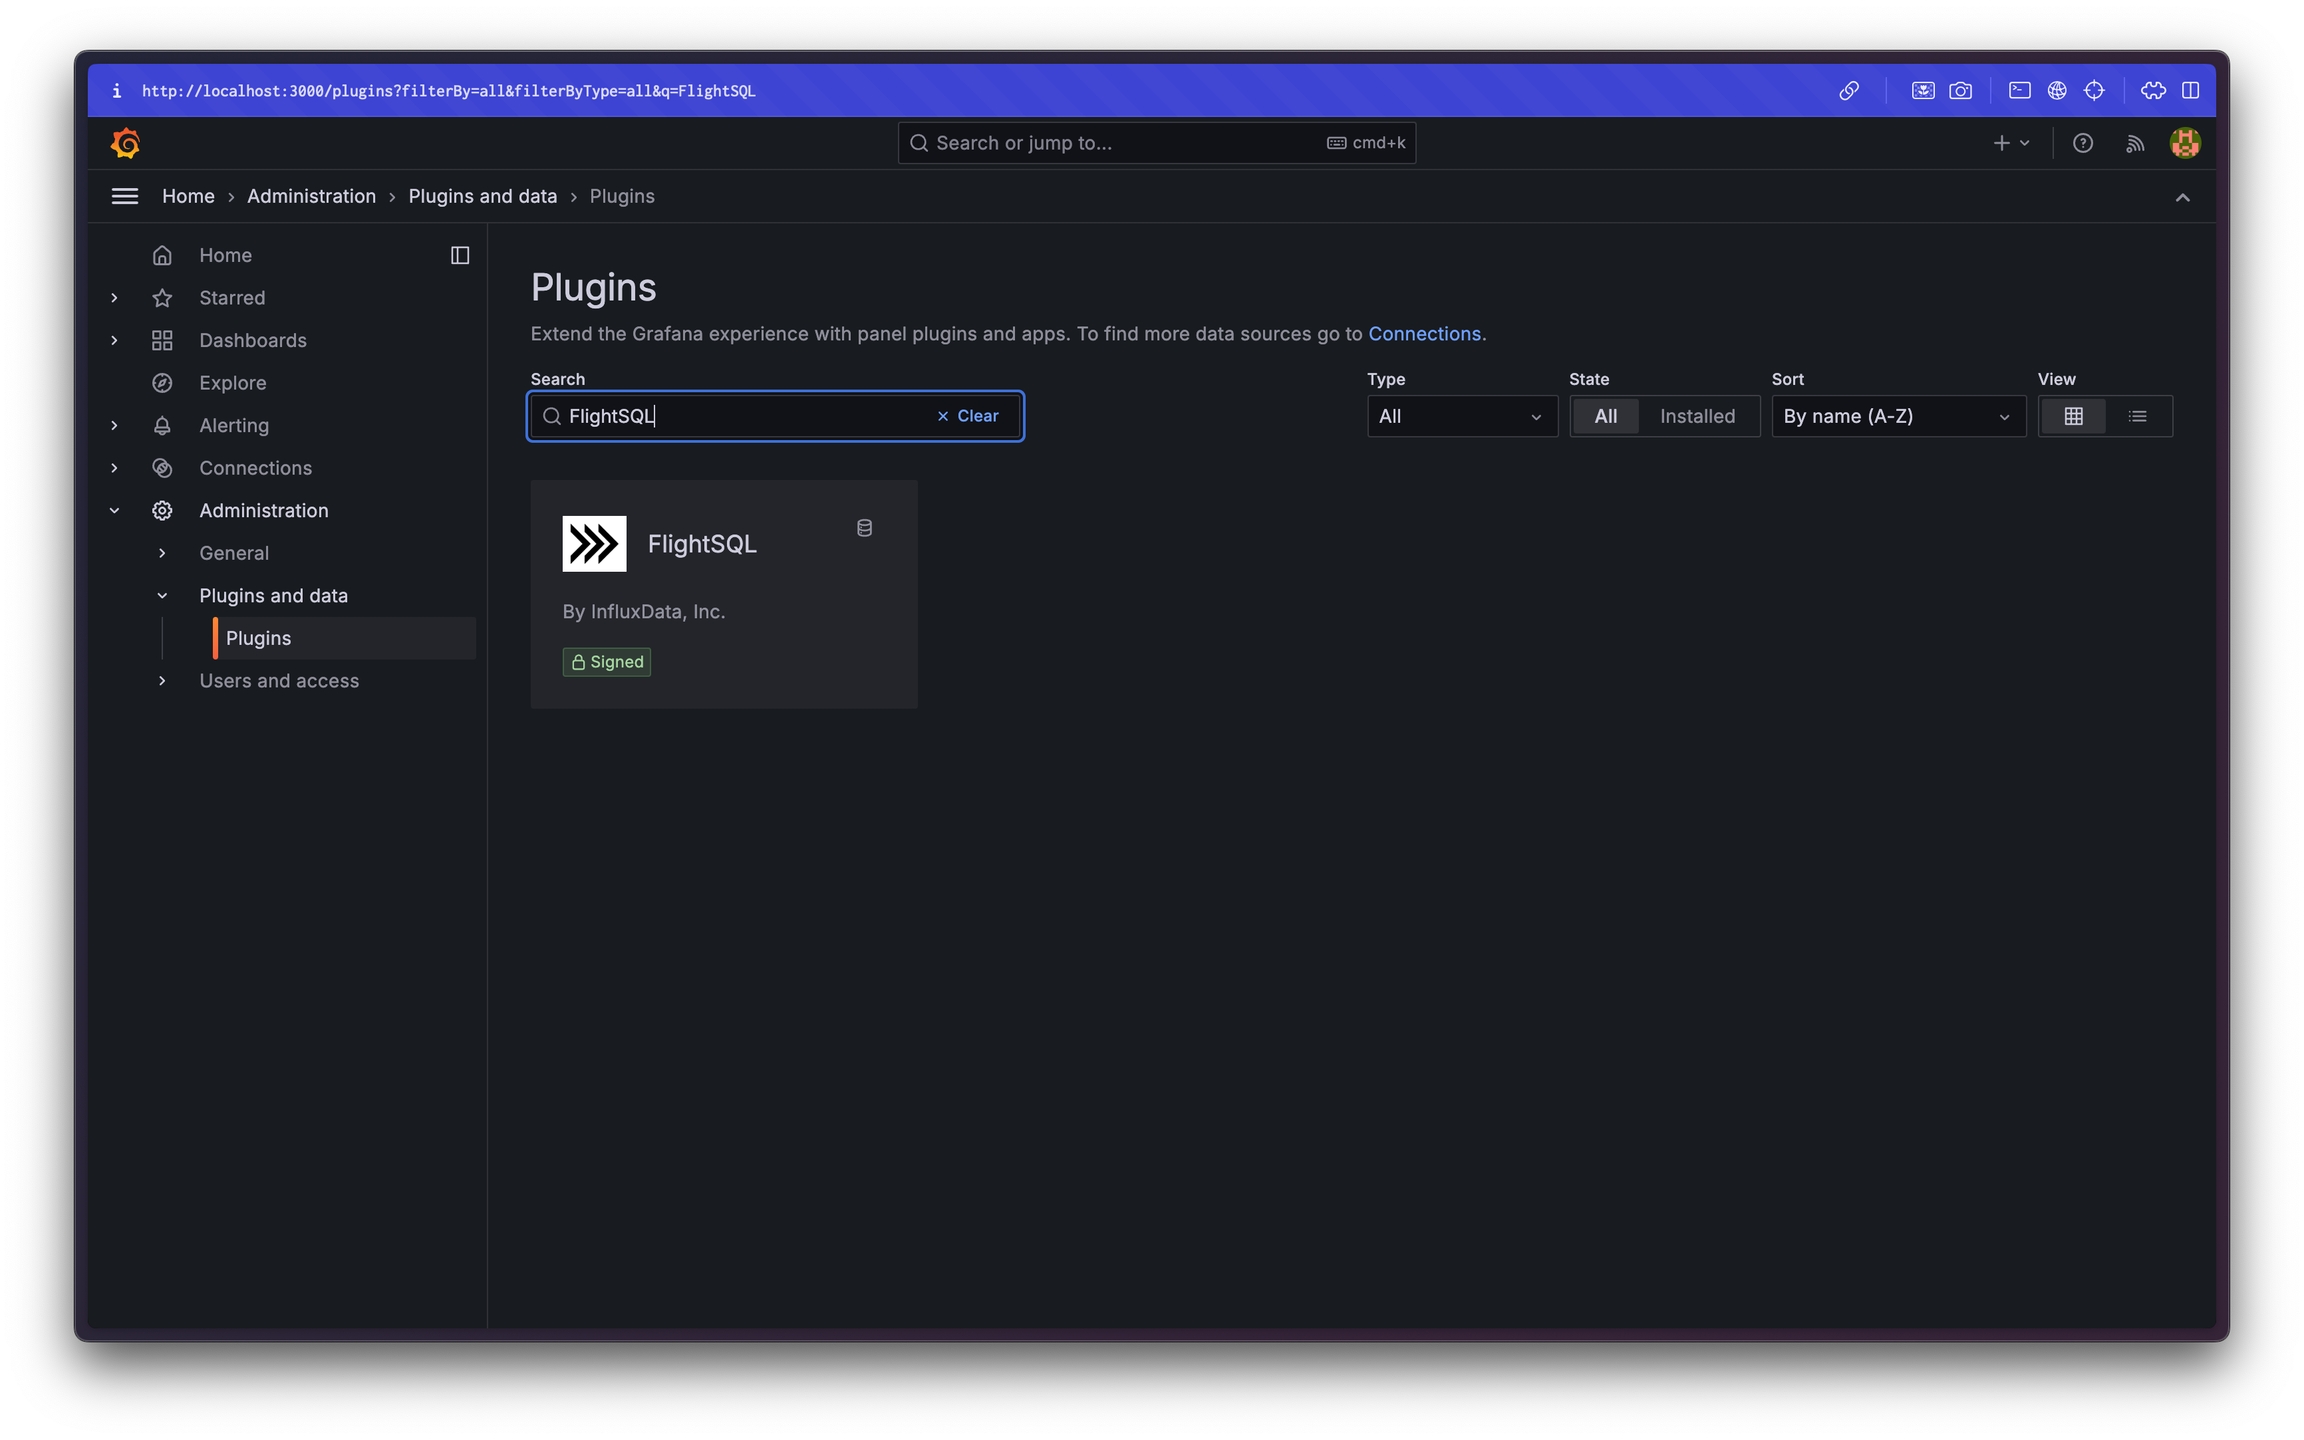Select the Installed state filter
Screen dimensions: 2304x1440
click(1697, 416)
